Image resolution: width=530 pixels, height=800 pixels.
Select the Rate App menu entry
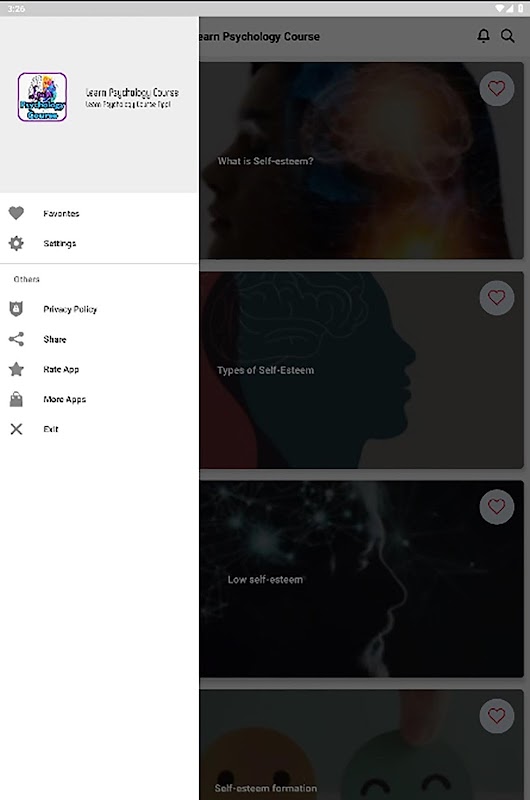99,369
